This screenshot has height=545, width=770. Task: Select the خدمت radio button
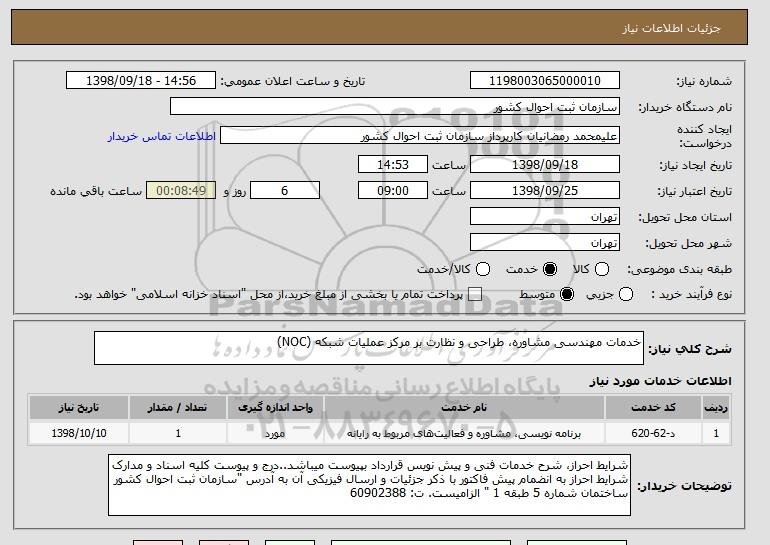tap(550, 269)
